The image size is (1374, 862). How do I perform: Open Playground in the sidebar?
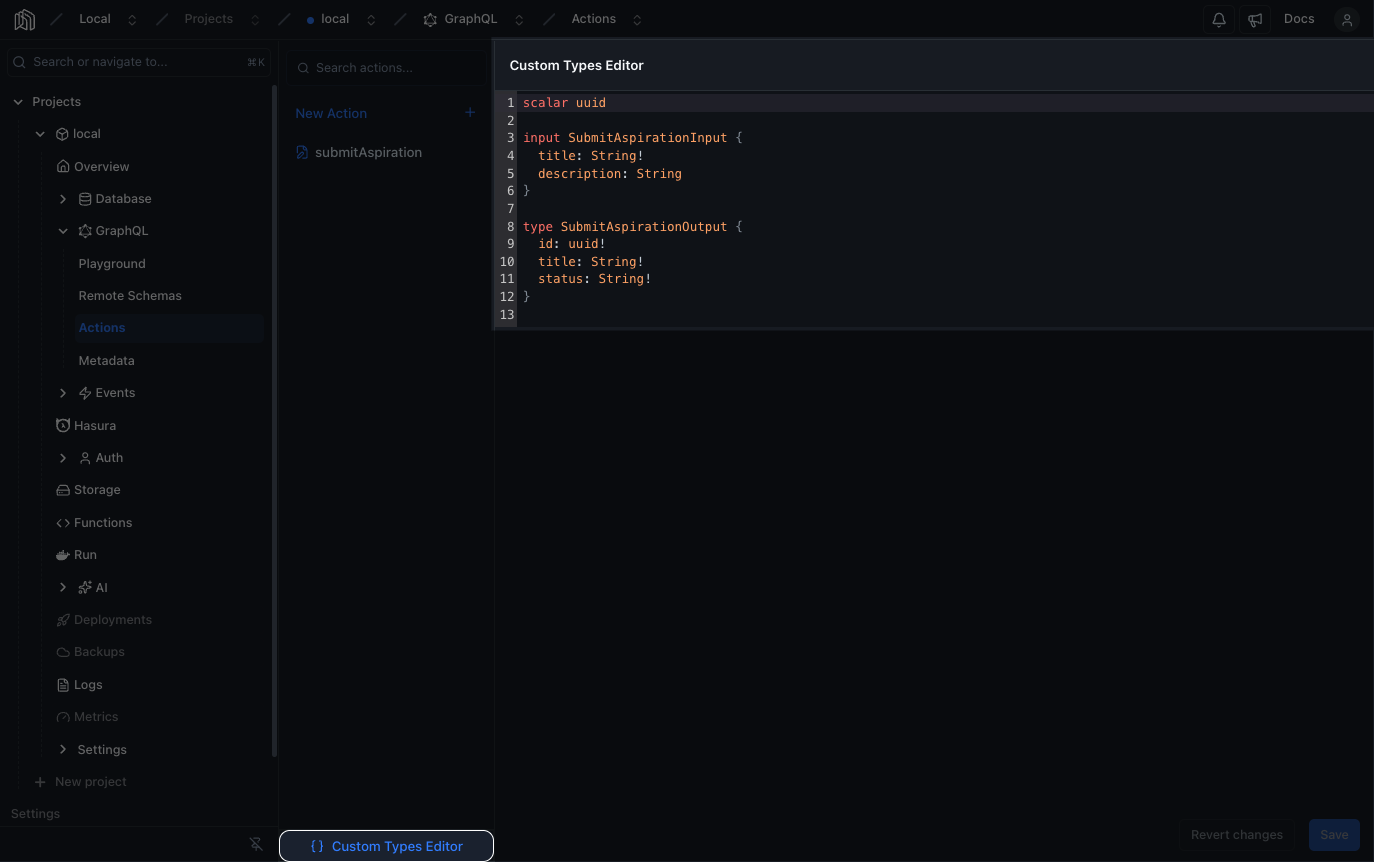[112, 264]
